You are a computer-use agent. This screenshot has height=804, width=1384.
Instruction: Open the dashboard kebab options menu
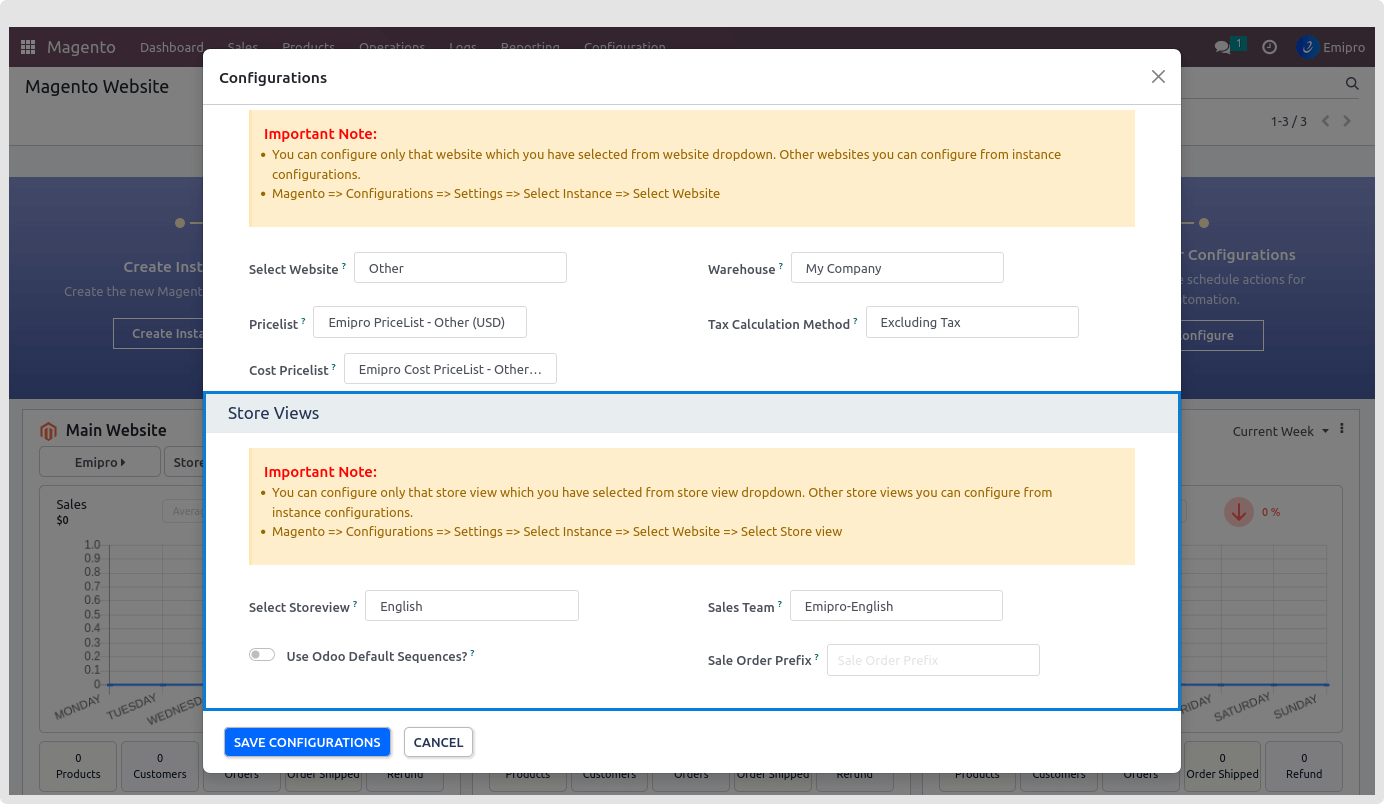coord(1342,429)
